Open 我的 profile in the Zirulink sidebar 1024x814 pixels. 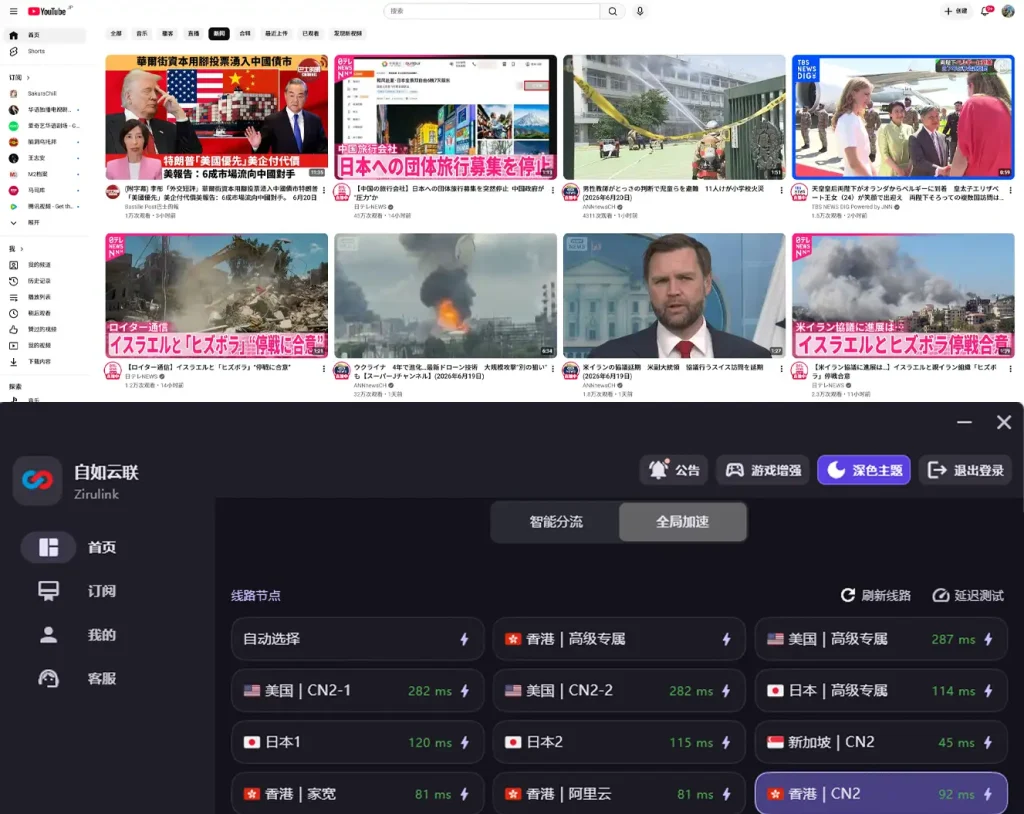pyautogui.click(x=78, y=634)
